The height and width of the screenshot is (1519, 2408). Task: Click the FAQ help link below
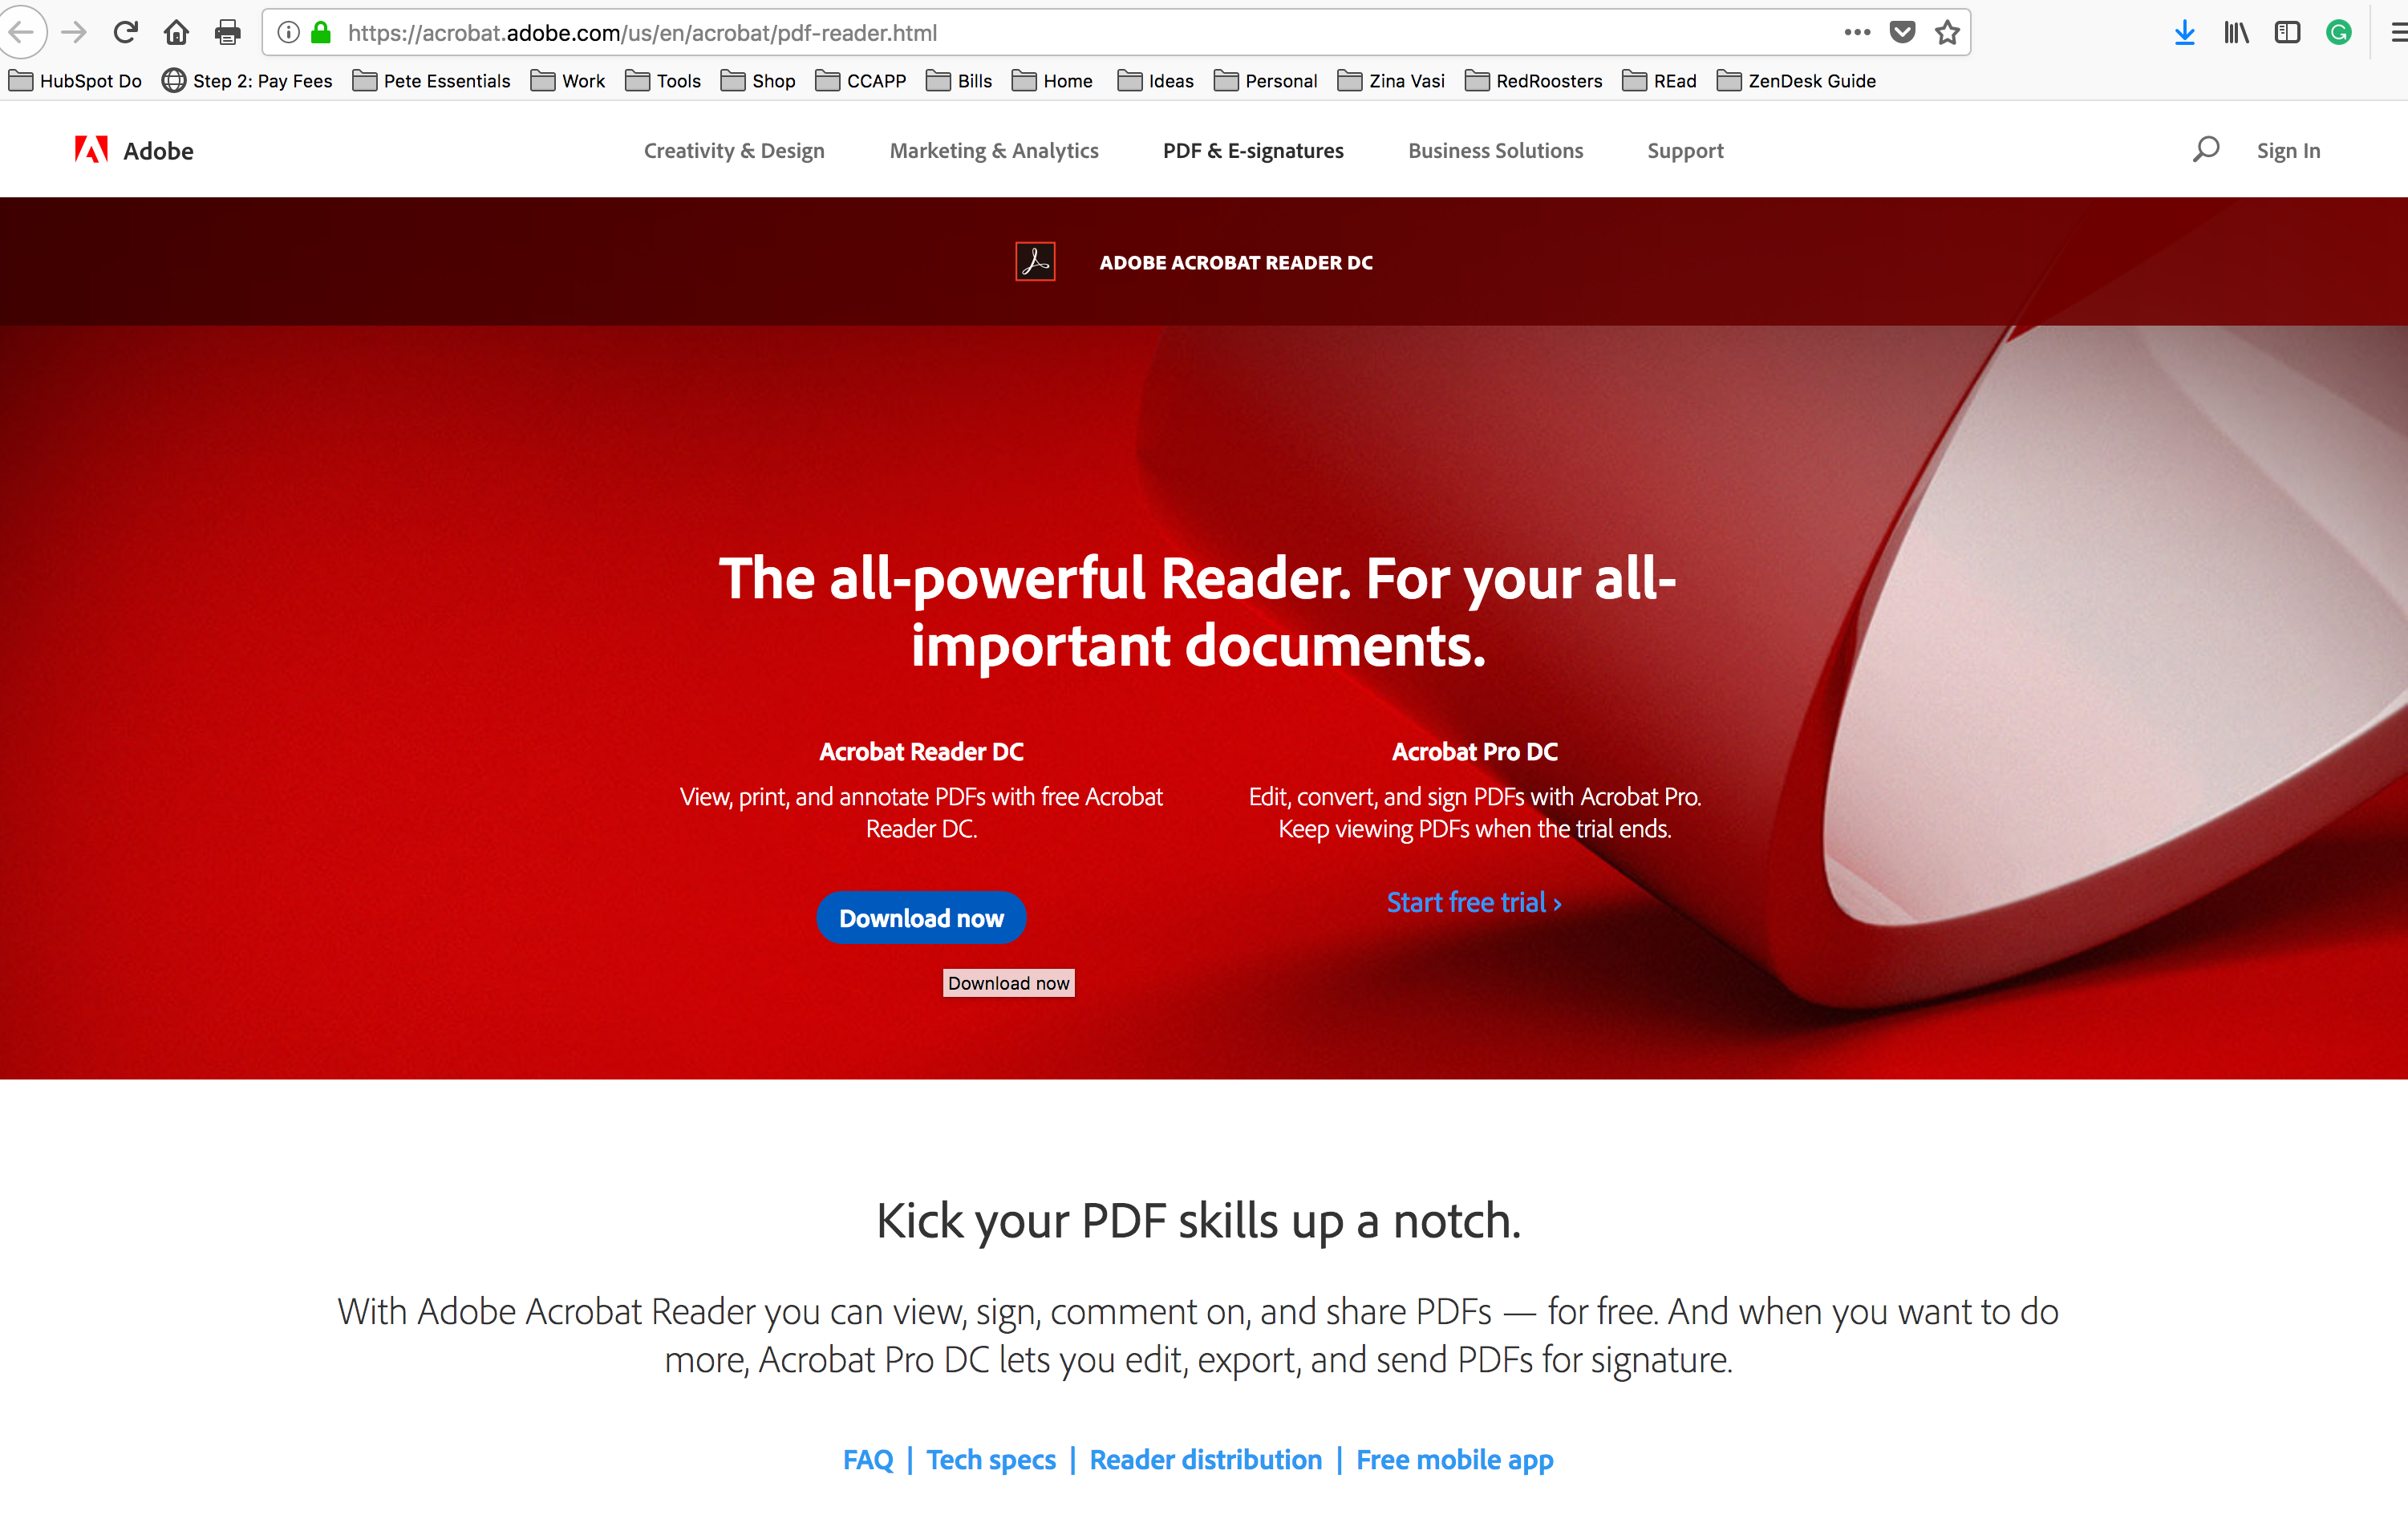coord(866,1458)
